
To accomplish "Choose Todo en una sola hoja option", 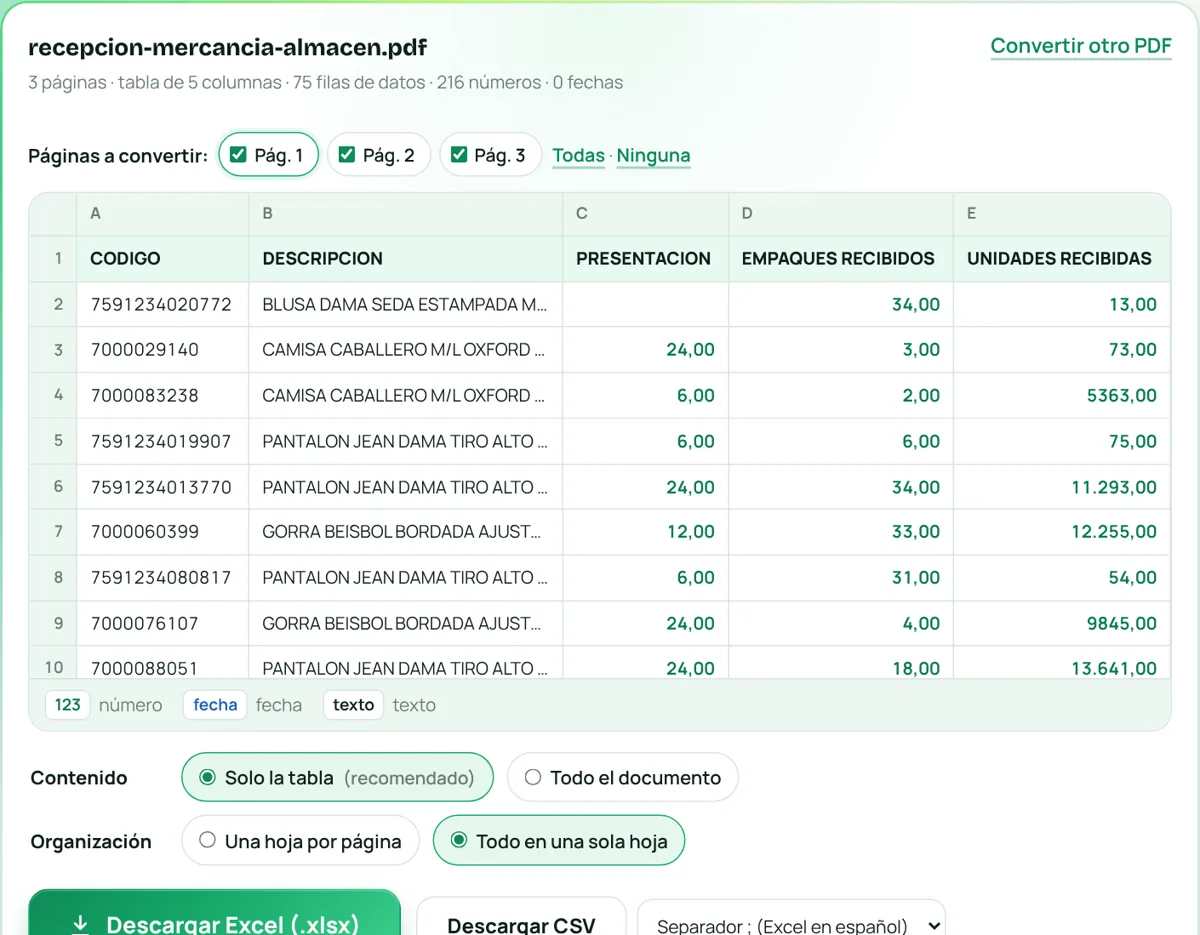I will pos(558,841).
